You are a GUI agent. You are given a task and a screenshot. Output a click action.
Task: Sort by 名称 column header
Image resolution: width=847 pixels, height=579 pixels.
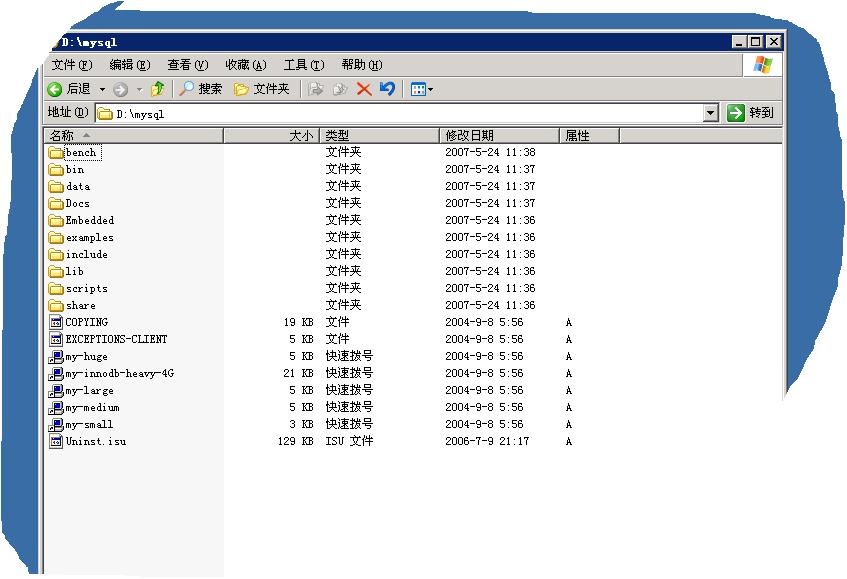pos(133,136)
